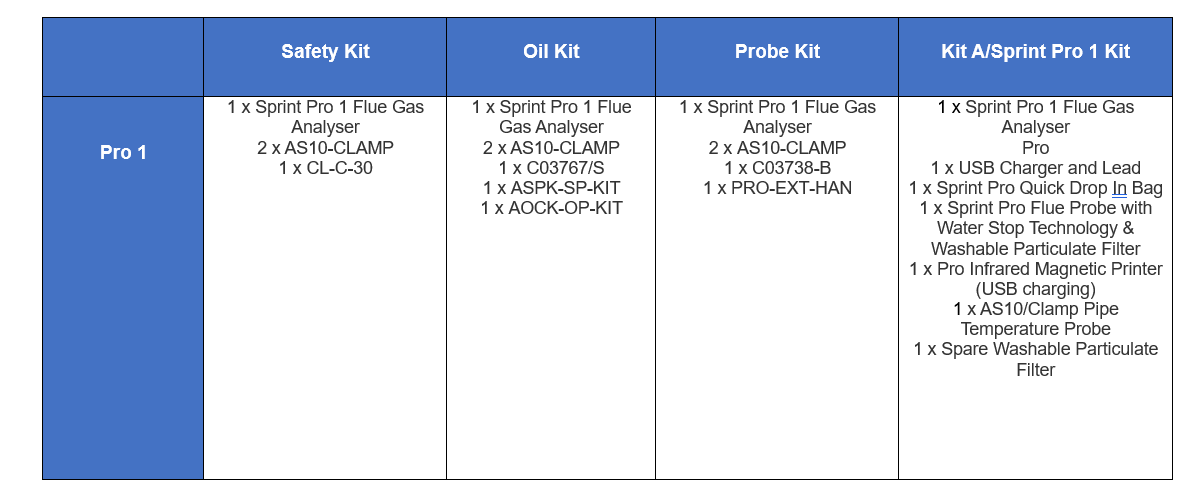This screenshot has height=501, width=1201.
Task: Click 1 x USB Charger and Lead line
Action: coord(1035,168)
